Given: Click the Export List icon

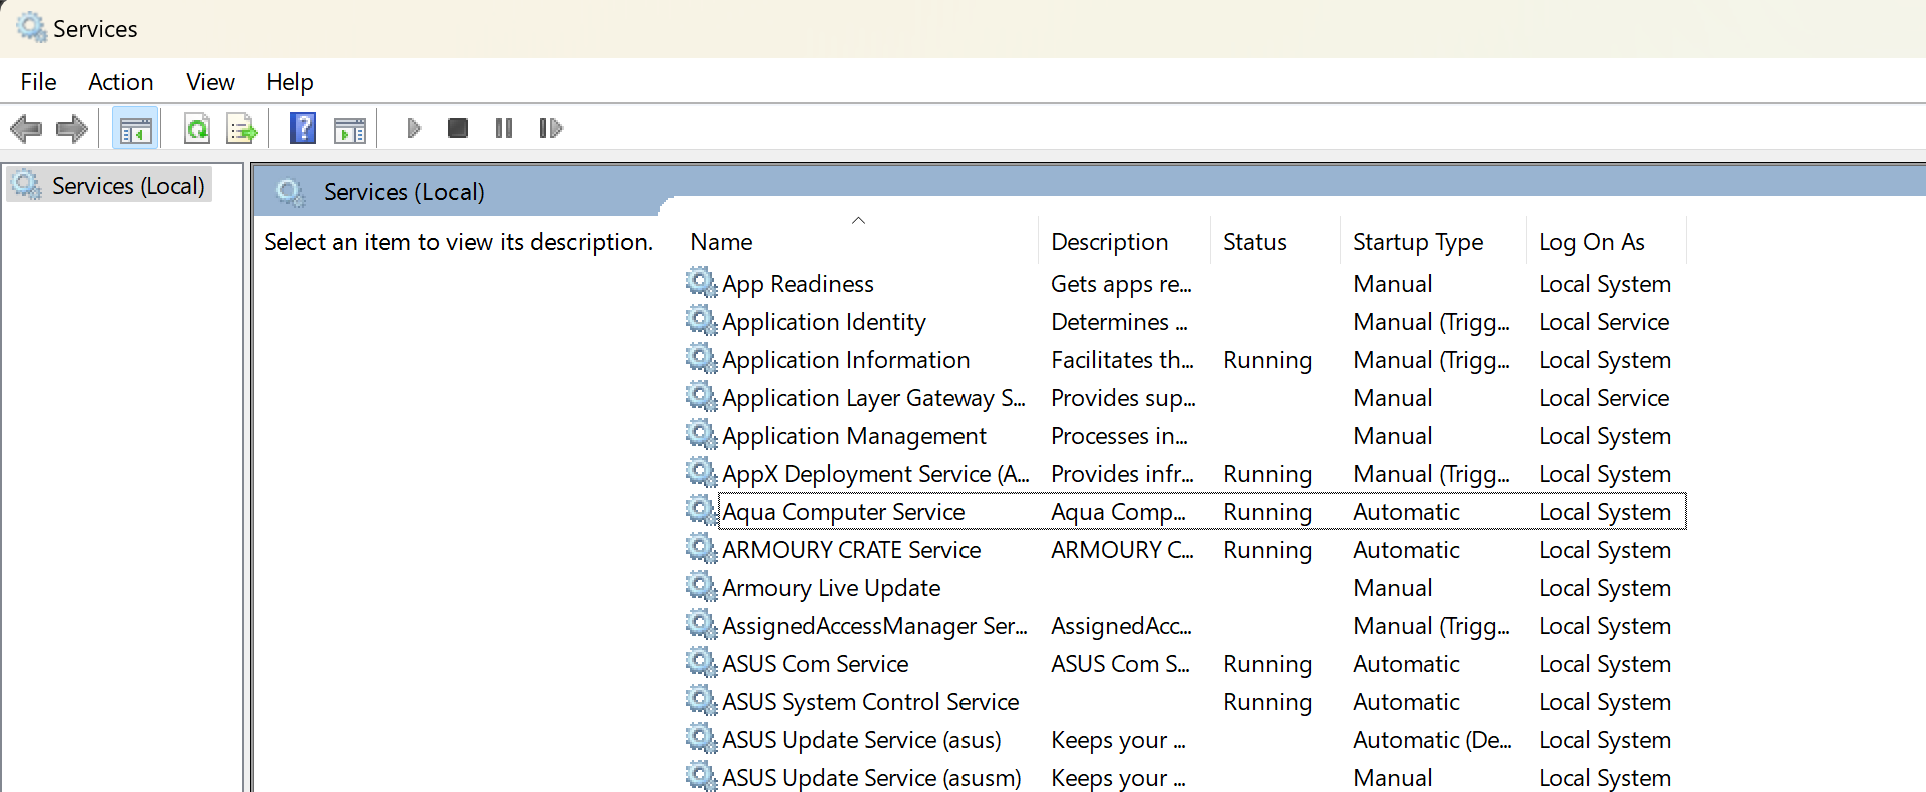Looking at the screenshot, I should [242, 128].
